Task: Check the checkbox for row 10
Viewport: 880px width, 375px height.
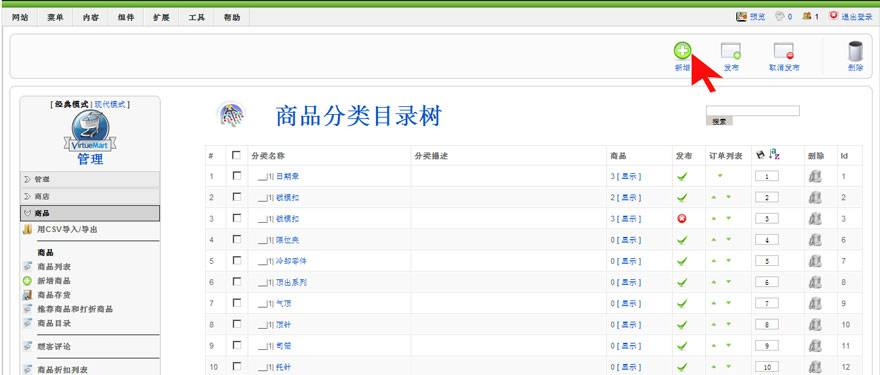Action: pos(236,367)
